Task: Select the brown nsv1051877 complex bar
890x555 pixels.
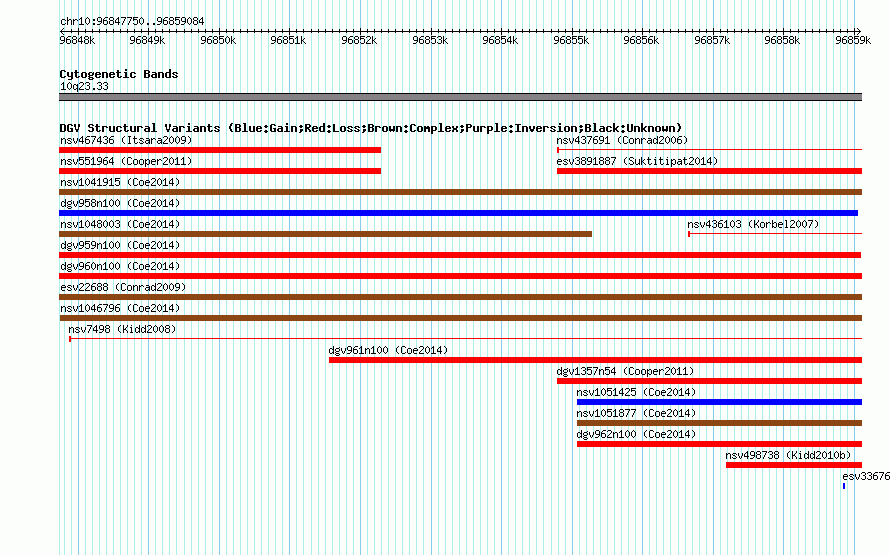Action: (719, 423)
